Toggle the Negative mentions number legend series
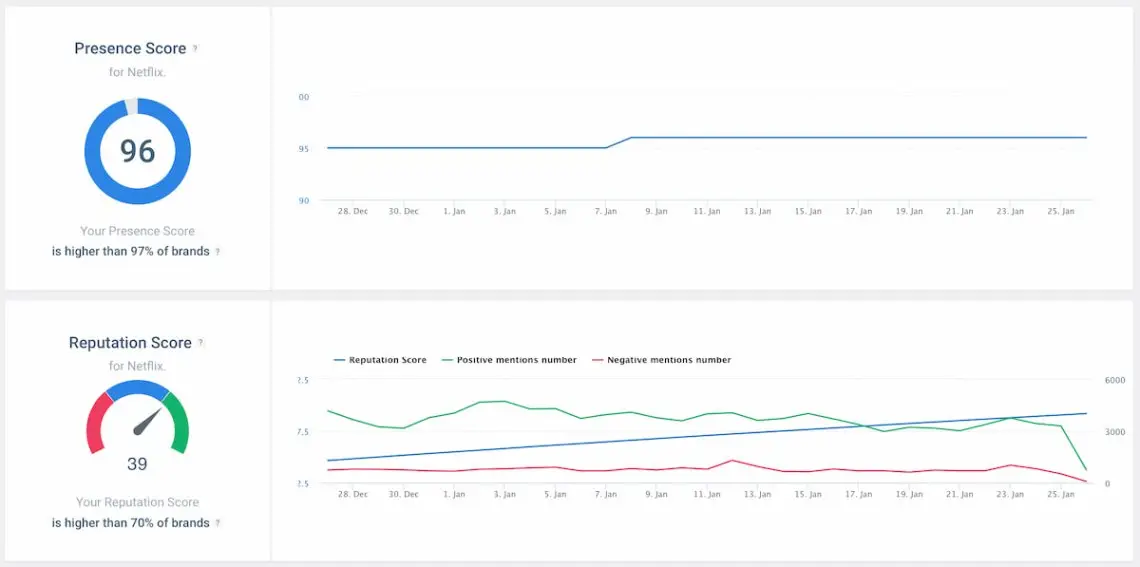The width and height of the screenshot is (1140, 567). click(x=662, y=360)
